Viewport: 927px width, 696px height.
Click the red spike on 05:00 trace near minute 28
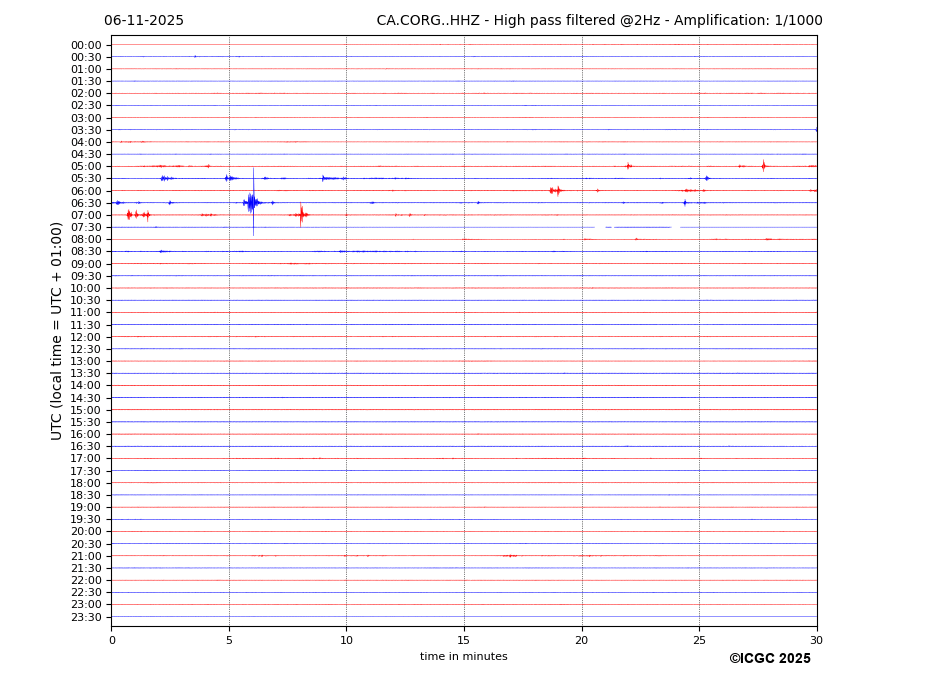[763, 166]
